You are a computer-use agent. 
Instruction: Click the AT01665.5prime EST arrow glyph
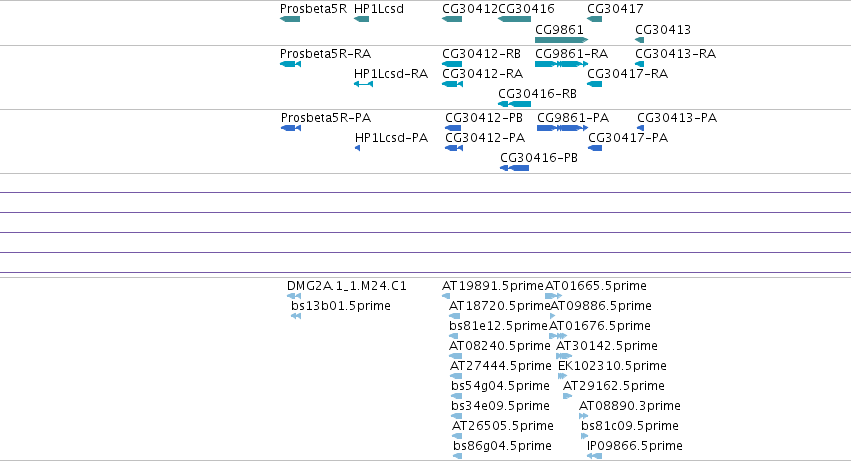554,296
